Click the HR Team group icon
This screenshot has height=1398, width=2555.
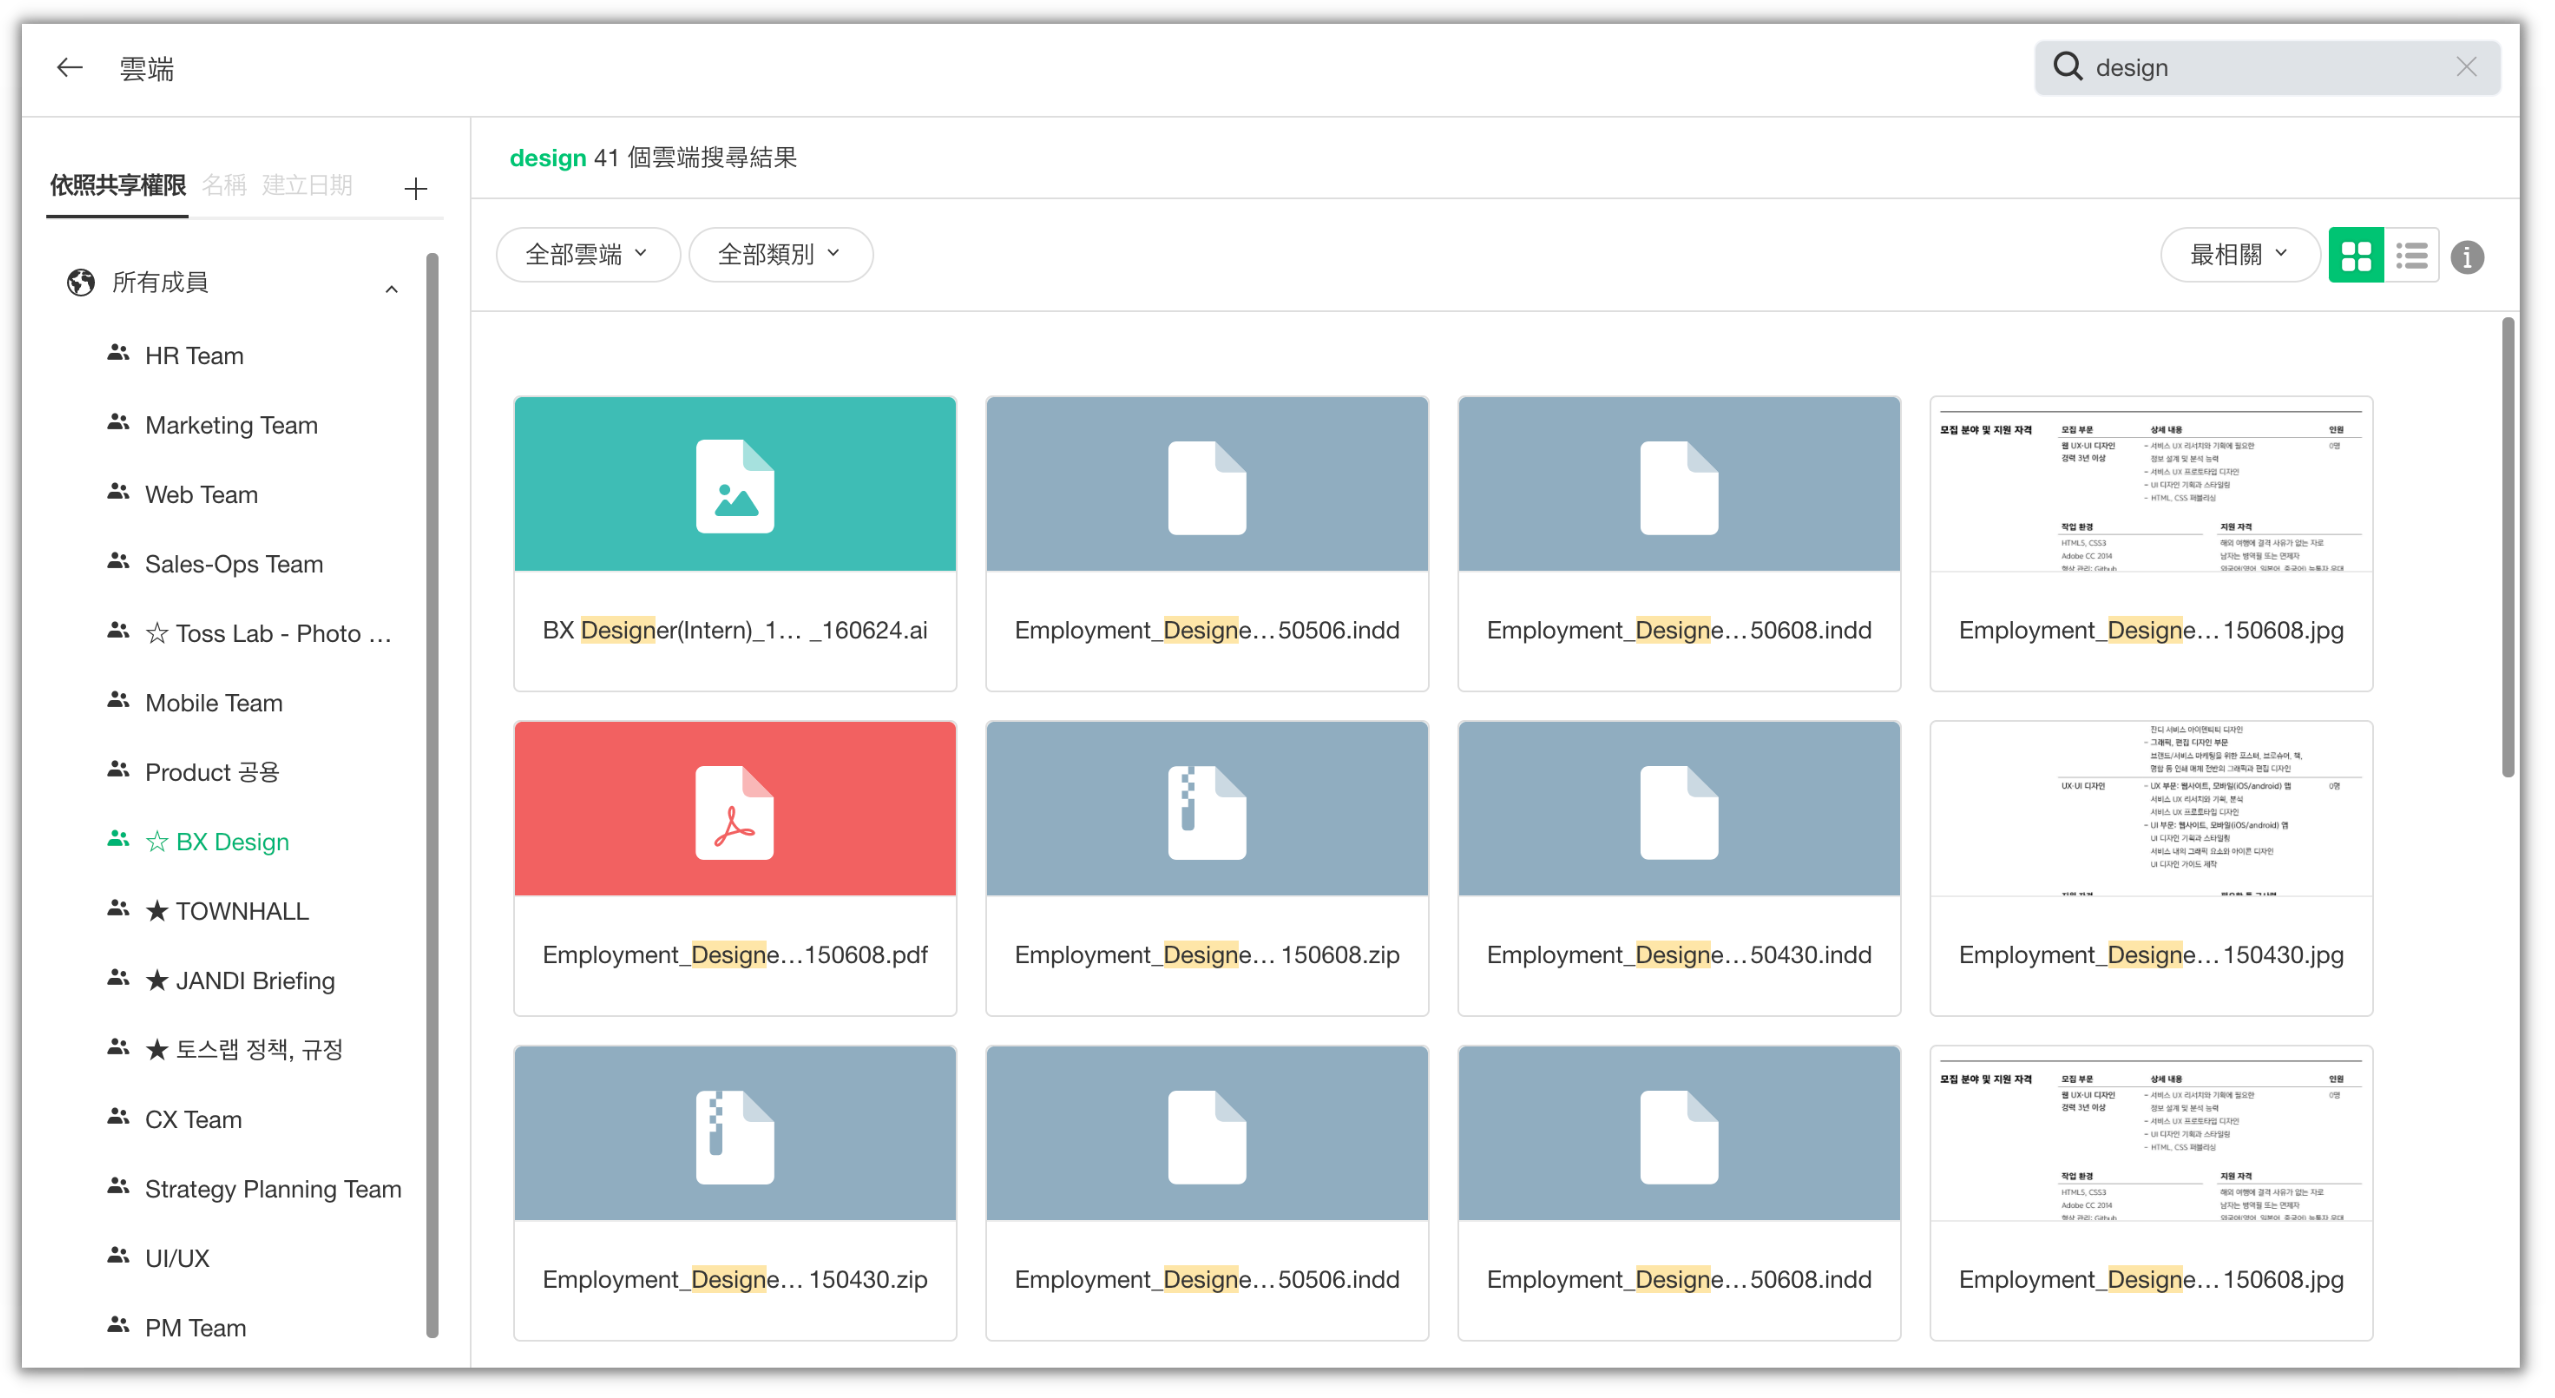pyautogui.click(x=118, y=354)
